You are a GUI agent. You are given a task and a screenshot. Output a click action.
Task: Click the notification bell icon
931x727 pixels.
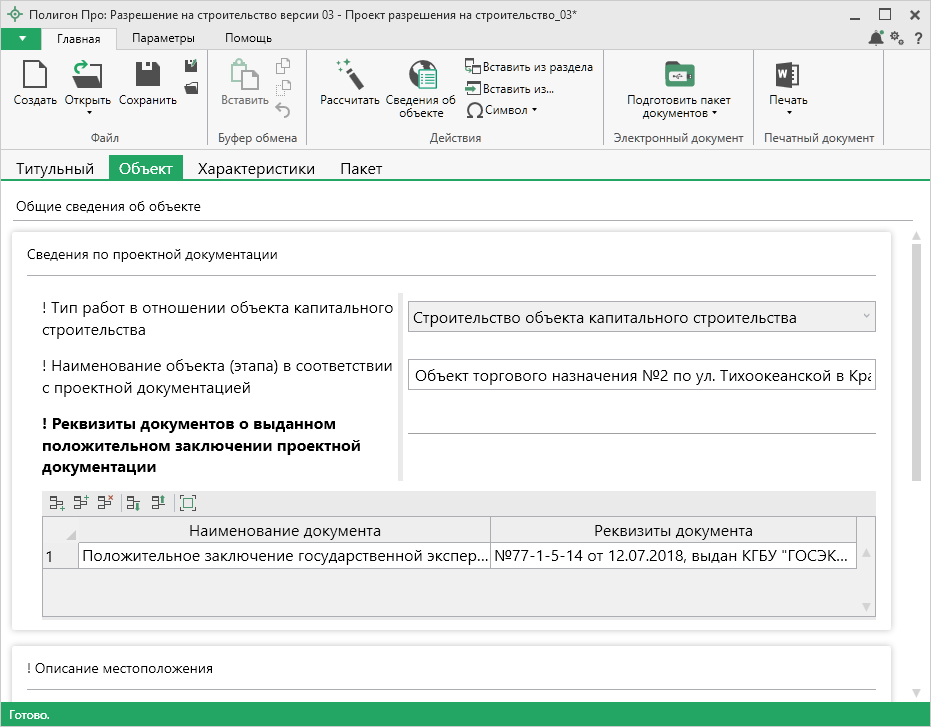click(x=876, y=38)
